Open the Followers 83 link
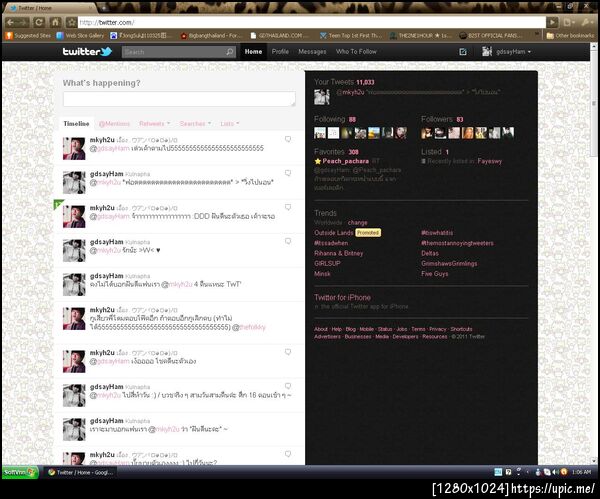The image size is (600, 499). [442, 119]
